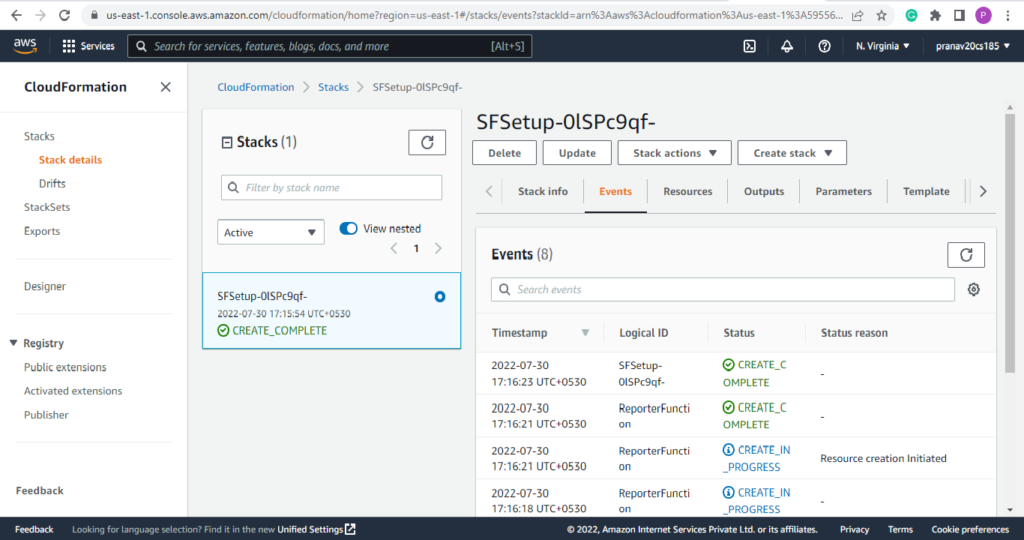Open CloudFormation breadcrumb link
The width and height of the screenshot is (1024, 540).
coord(256,87)
